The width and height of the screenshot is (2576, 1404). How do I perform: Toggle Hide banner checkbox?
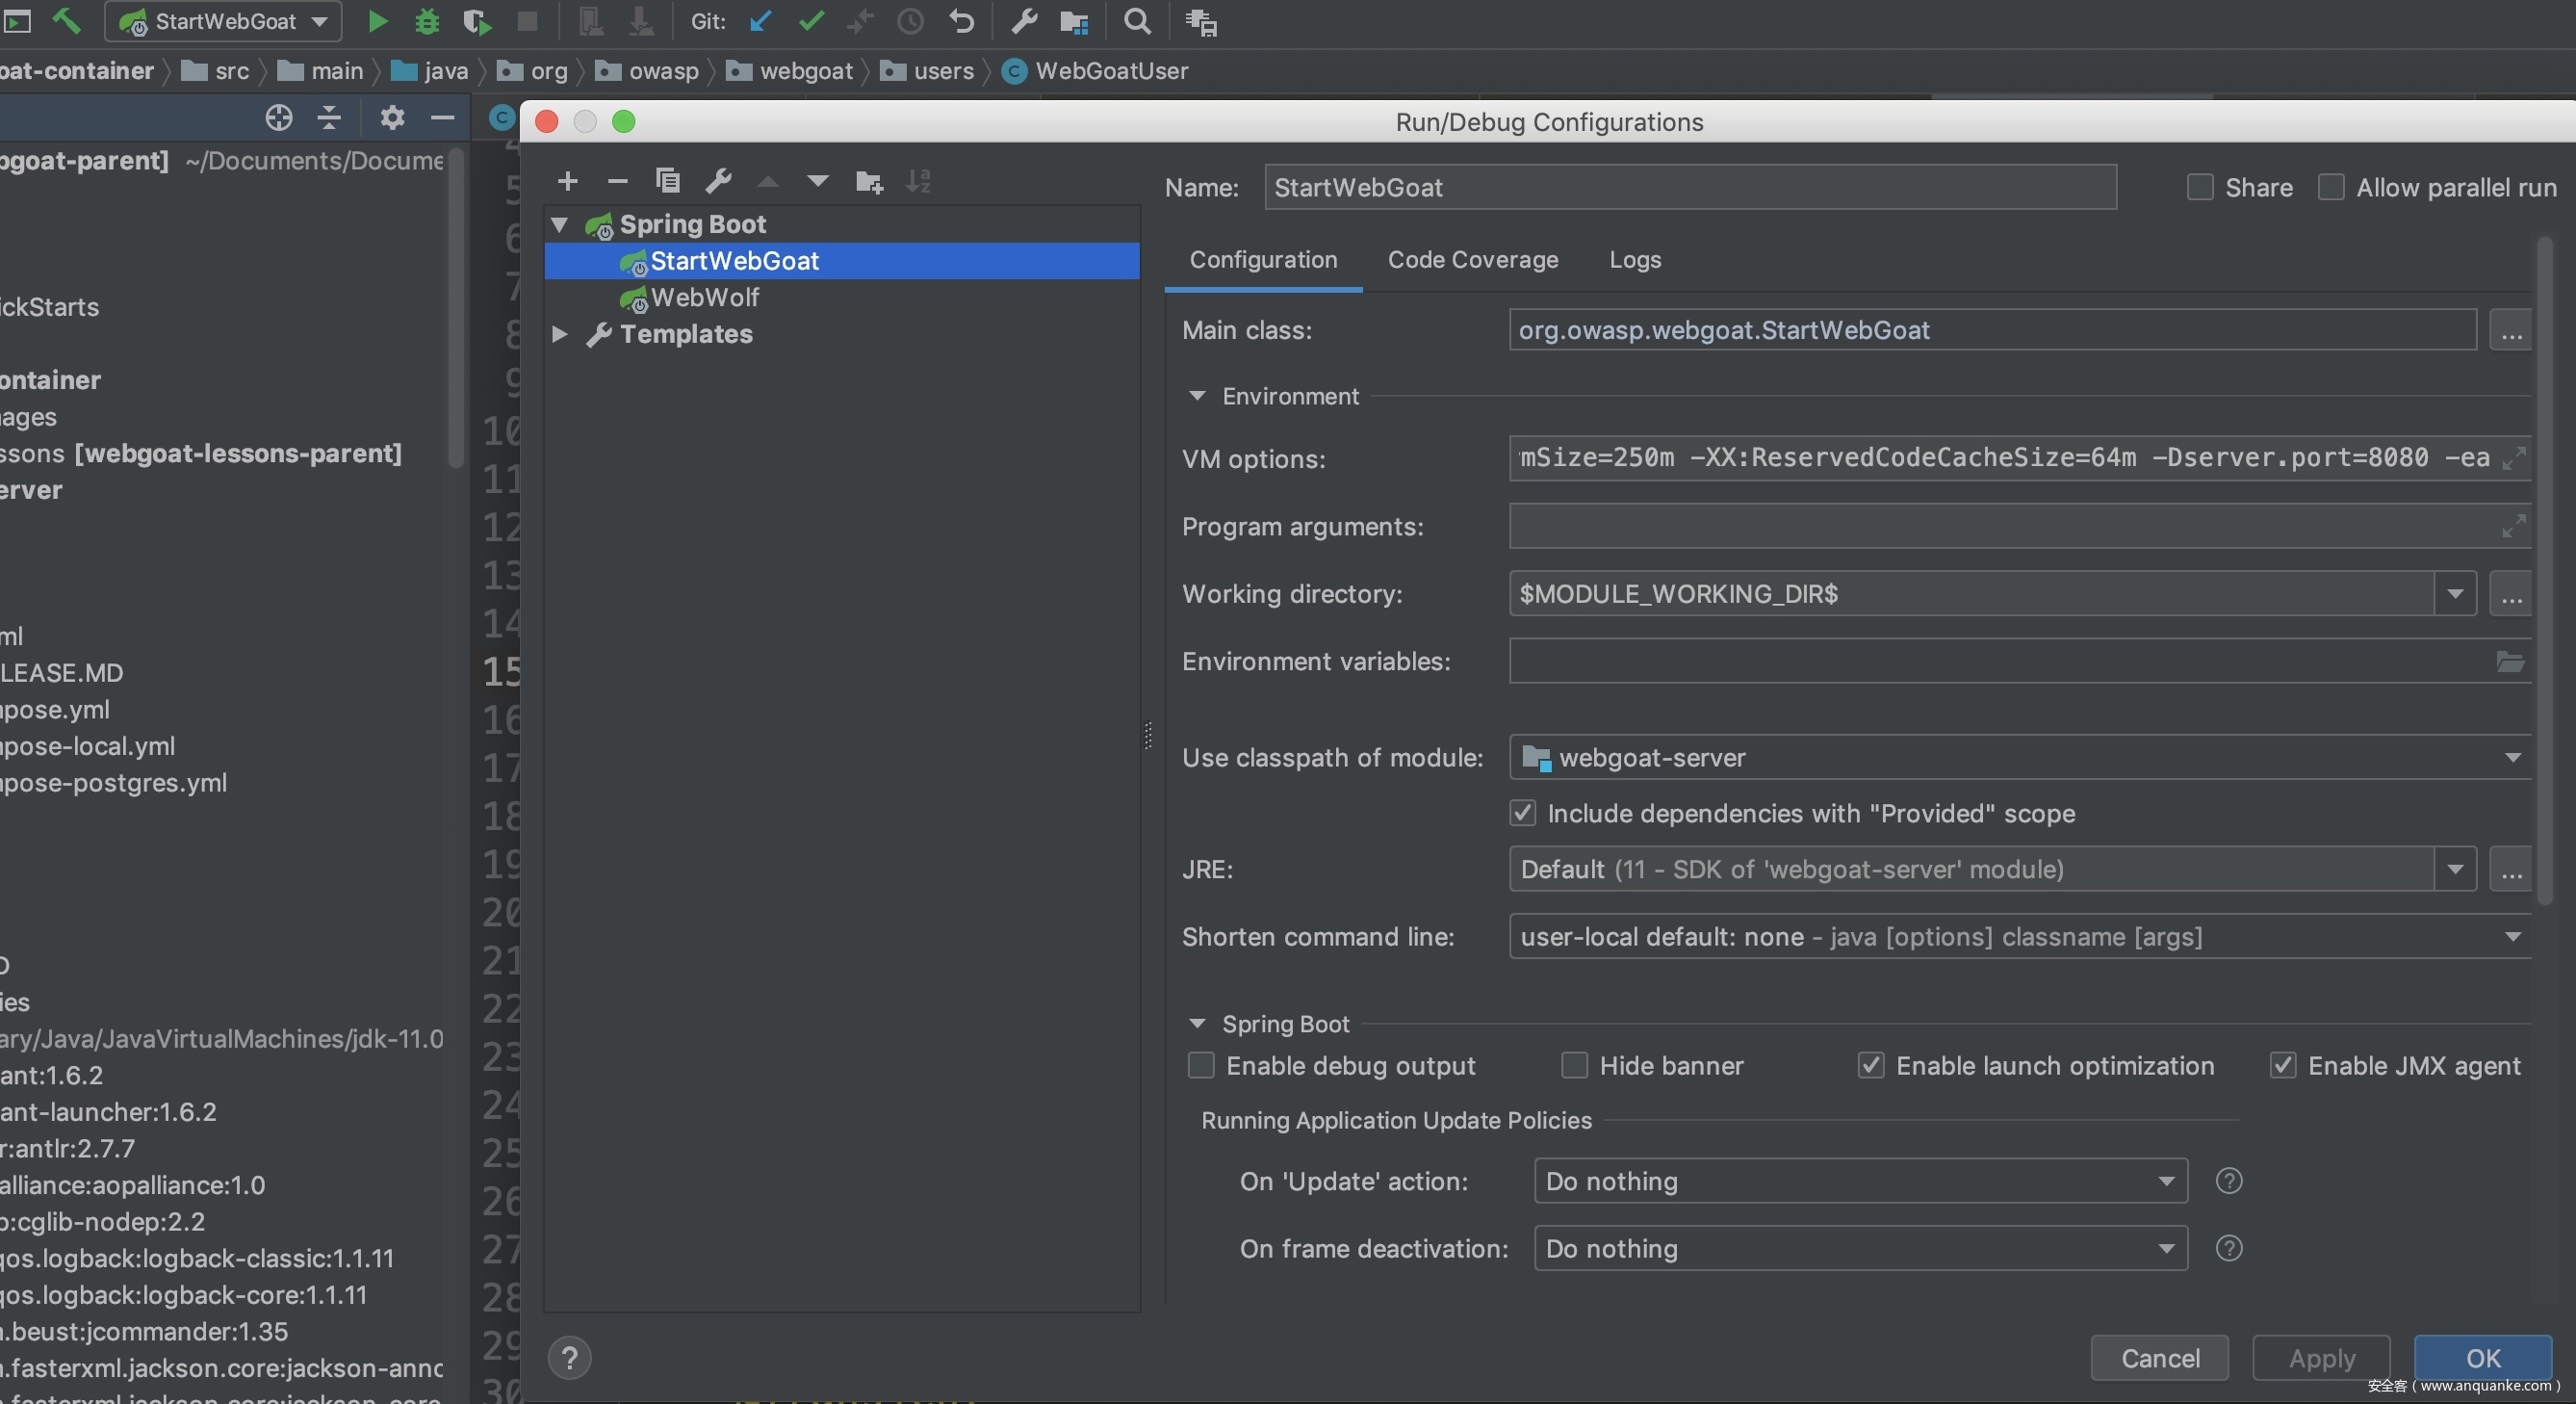click(x=1574, y=1066)
